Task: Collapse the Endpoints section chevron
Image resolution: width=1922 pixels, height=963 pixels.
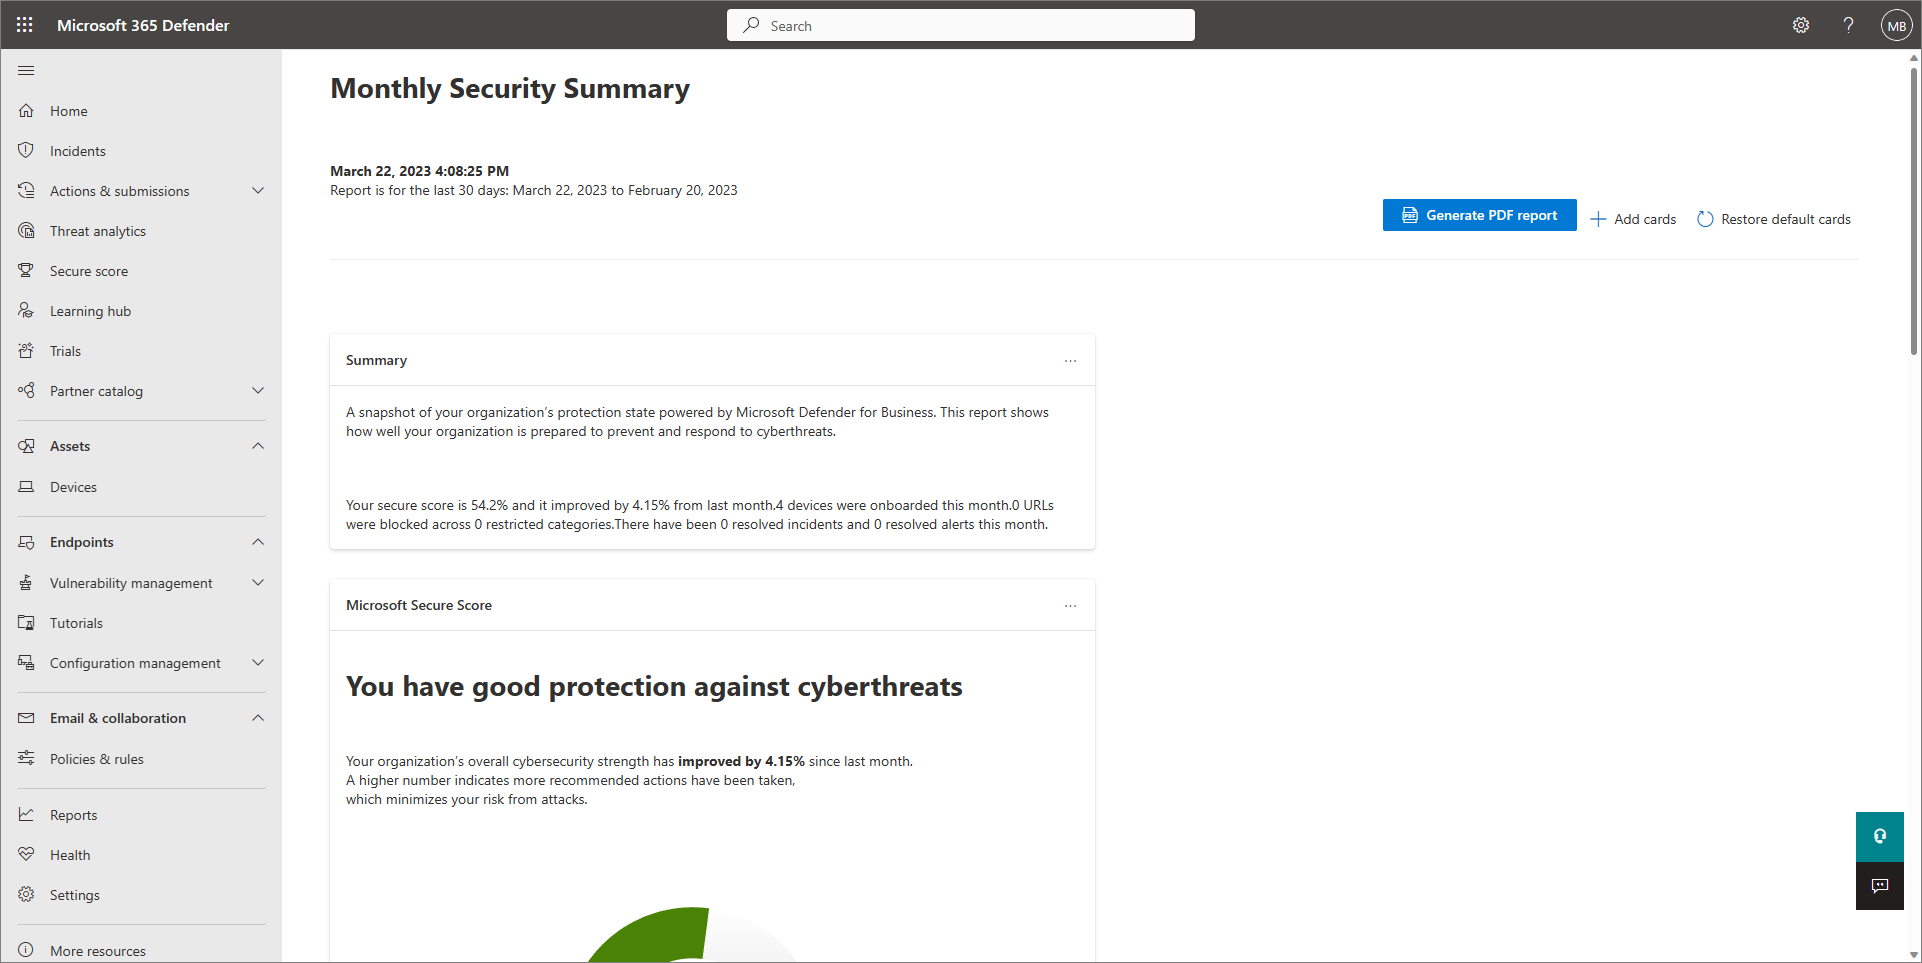Action: pyautogui.click(x=258, y=542)
